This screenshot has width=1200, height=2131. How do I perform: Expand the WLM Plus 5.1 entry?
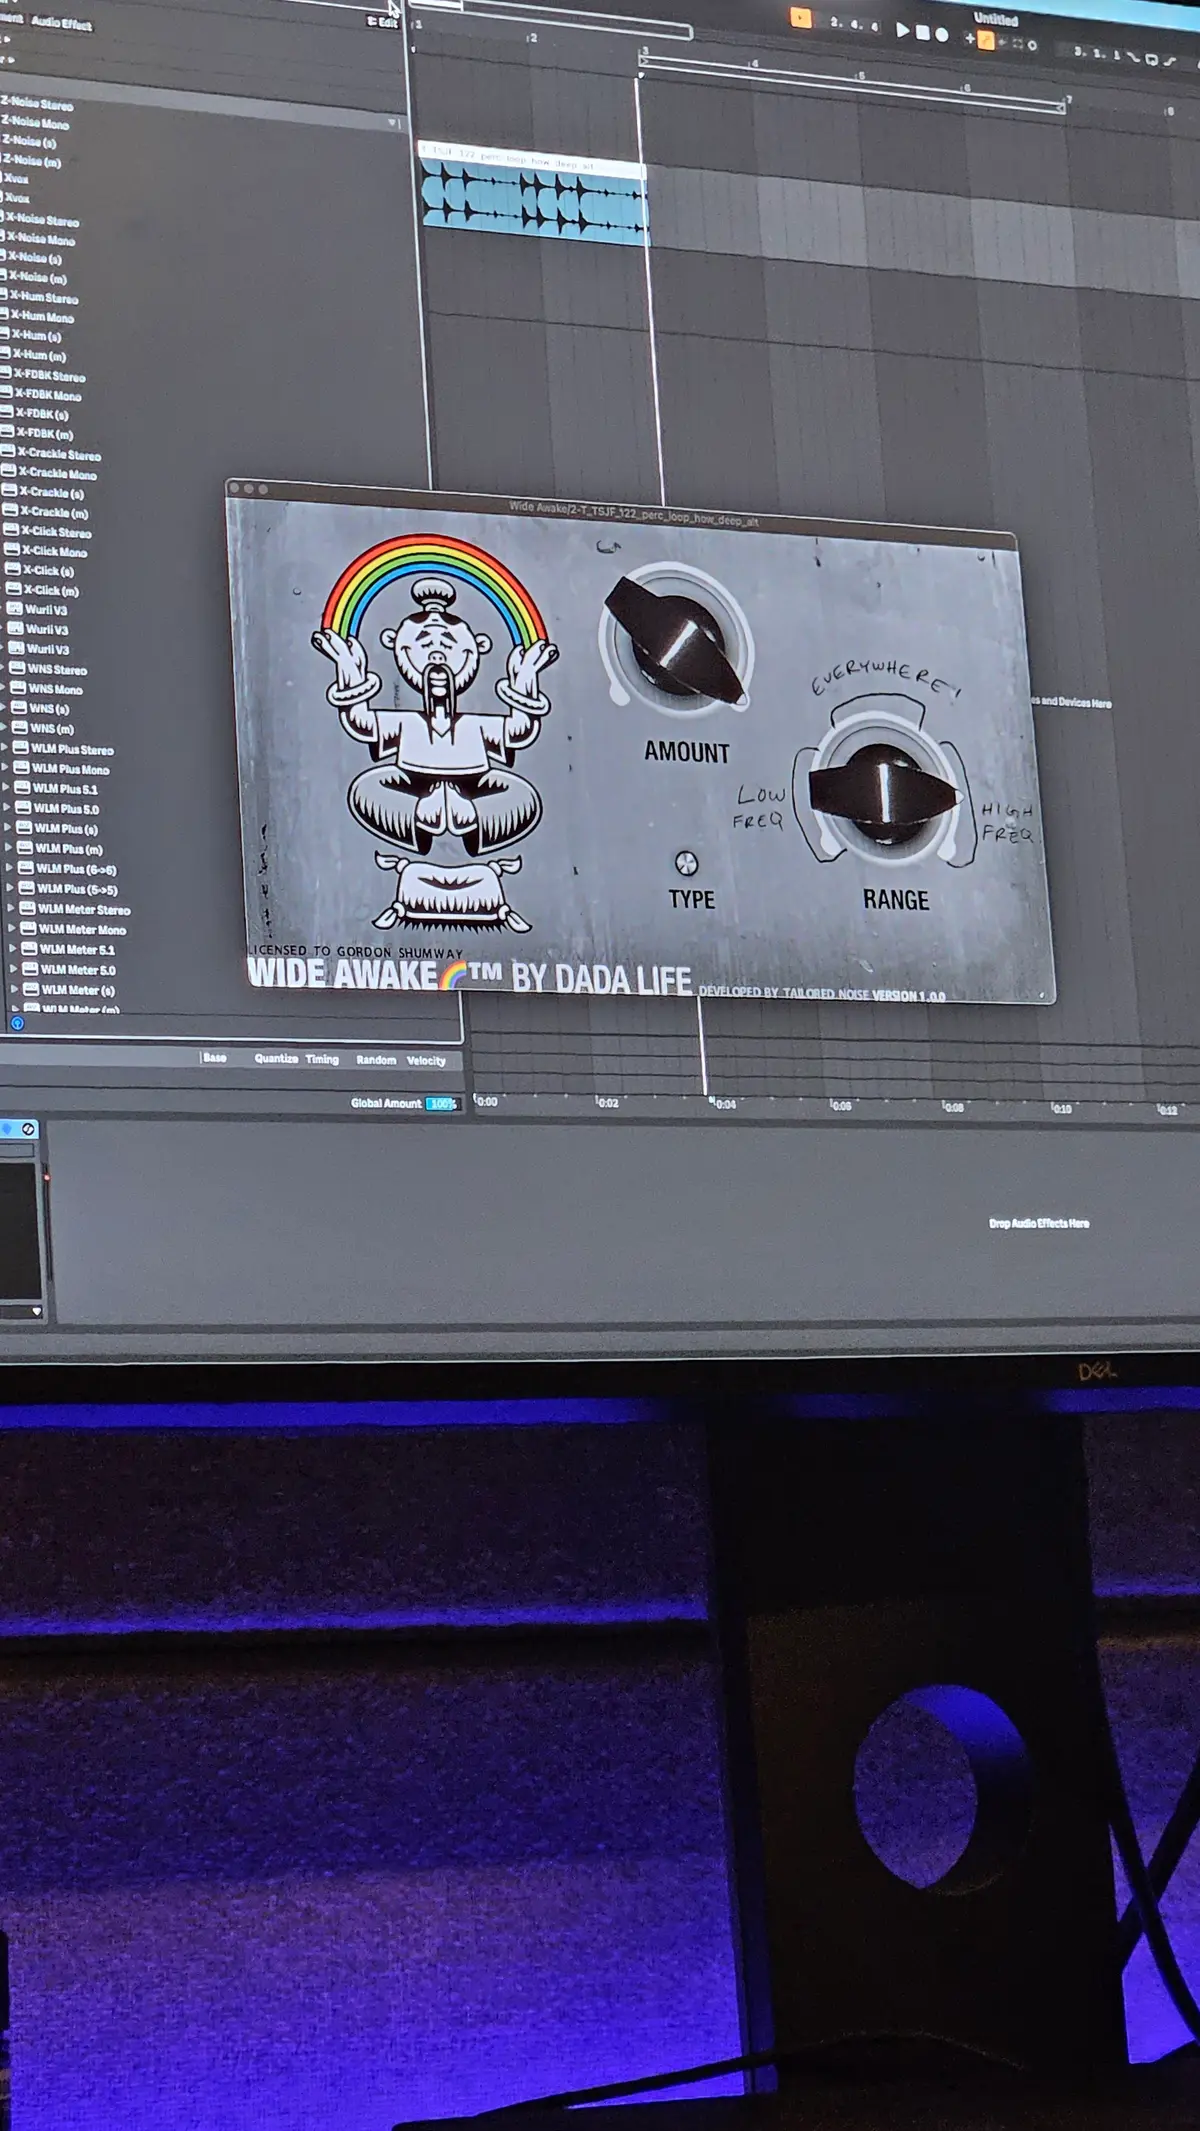pyautogui.click(x=7, y=787)
